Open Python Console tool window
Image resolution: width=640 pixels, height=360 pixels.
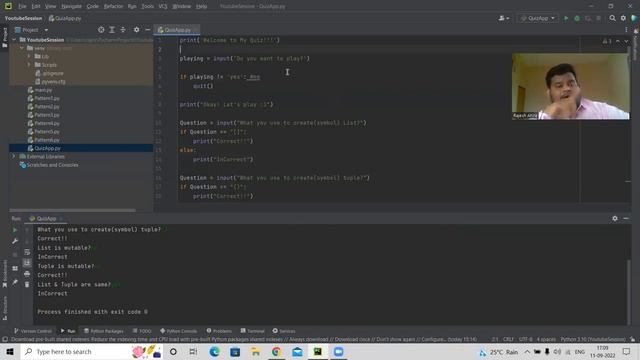179,331
